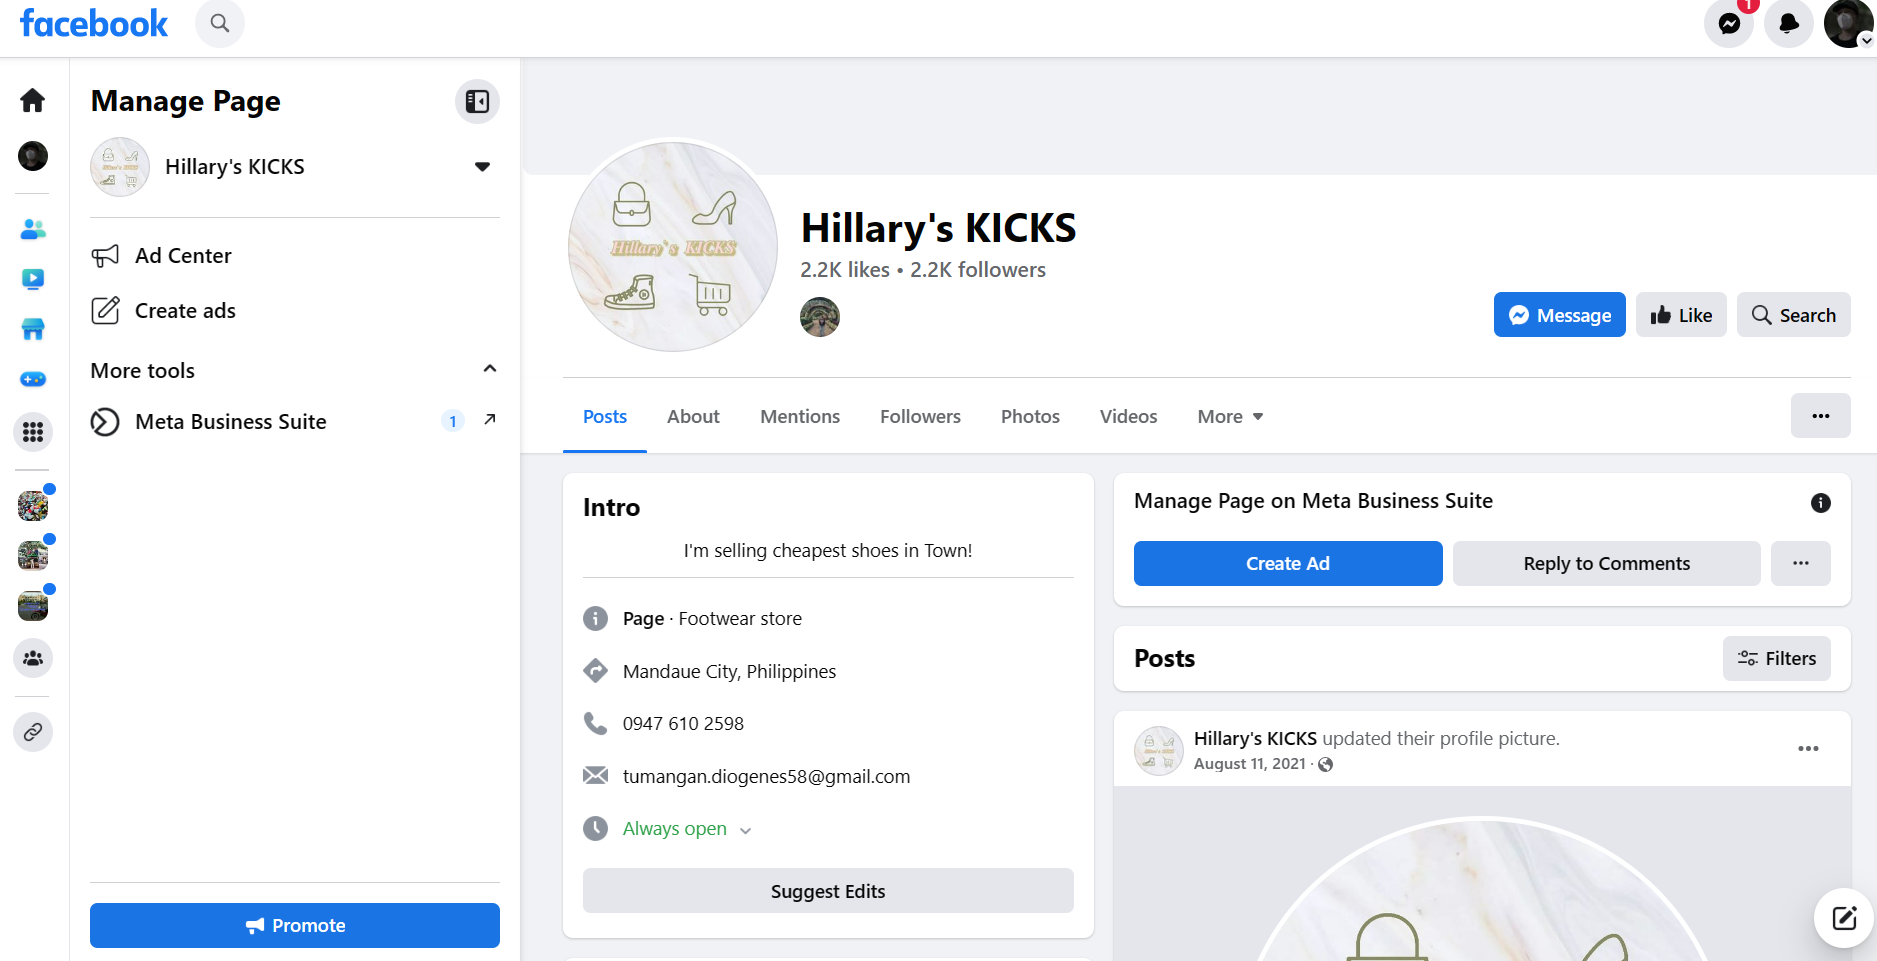This screenshot has height=961, width=1877.
Task: Open Messenger chats icon
Action: [1729, 24]
